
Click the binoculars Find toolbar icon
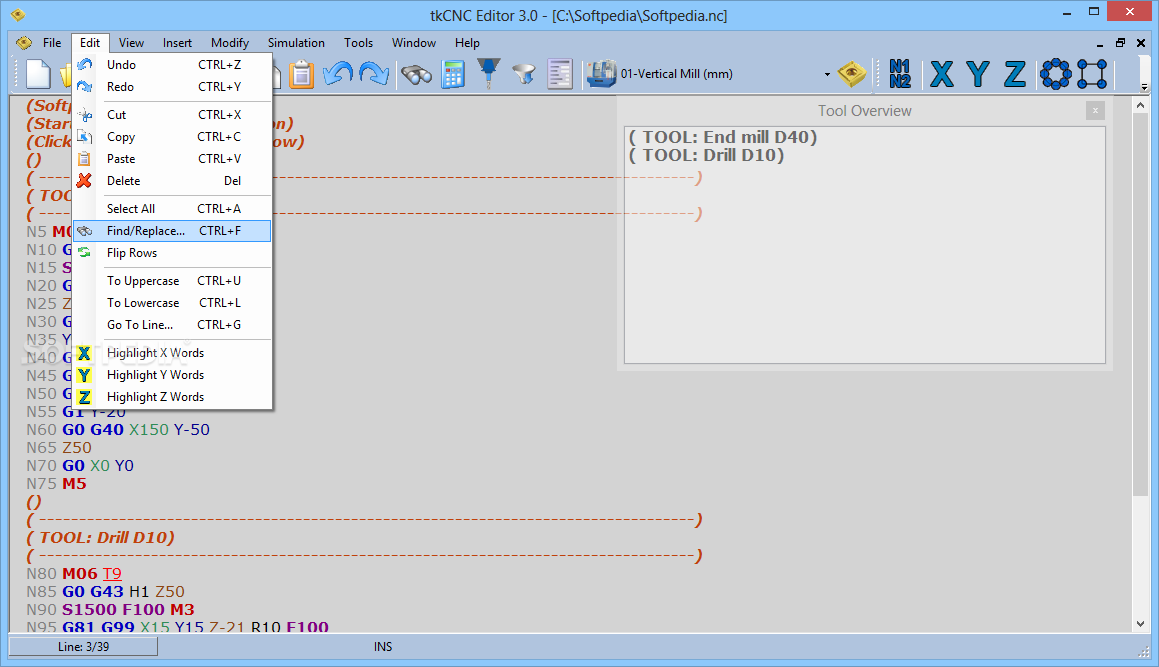(x=417, y=74)
